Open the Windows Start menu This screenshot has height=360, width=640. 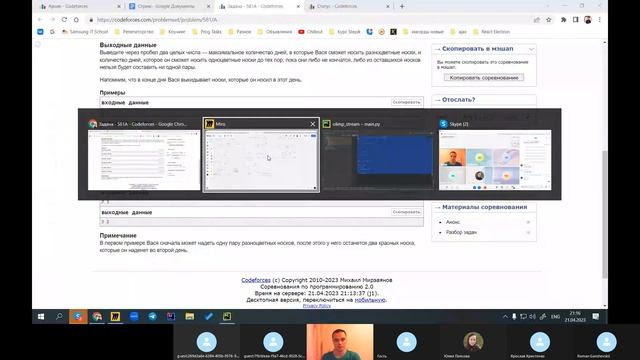pos(41,316)
